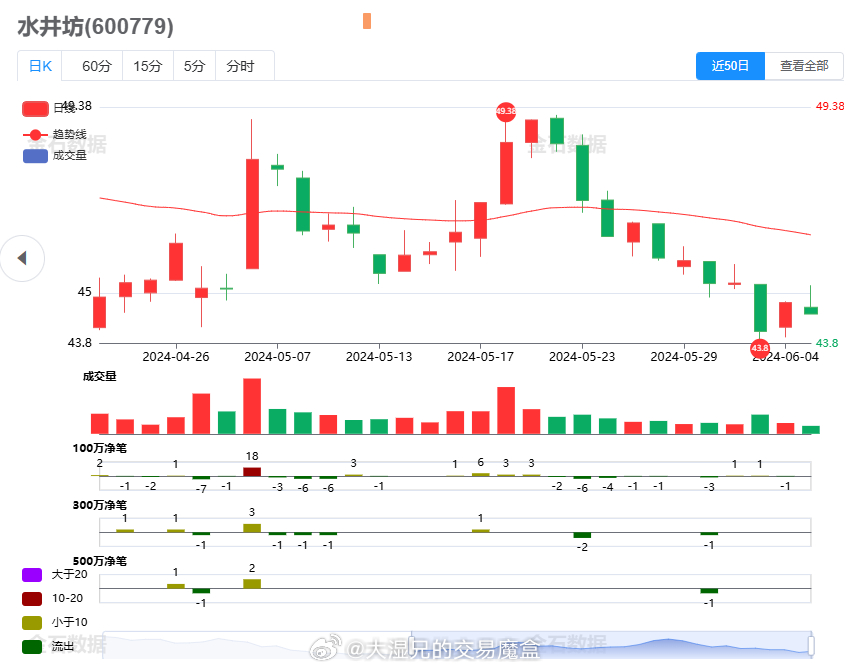854x669 pixels.
Task: Click the 成交量 volume section heading
Action: tap(99, 376)
